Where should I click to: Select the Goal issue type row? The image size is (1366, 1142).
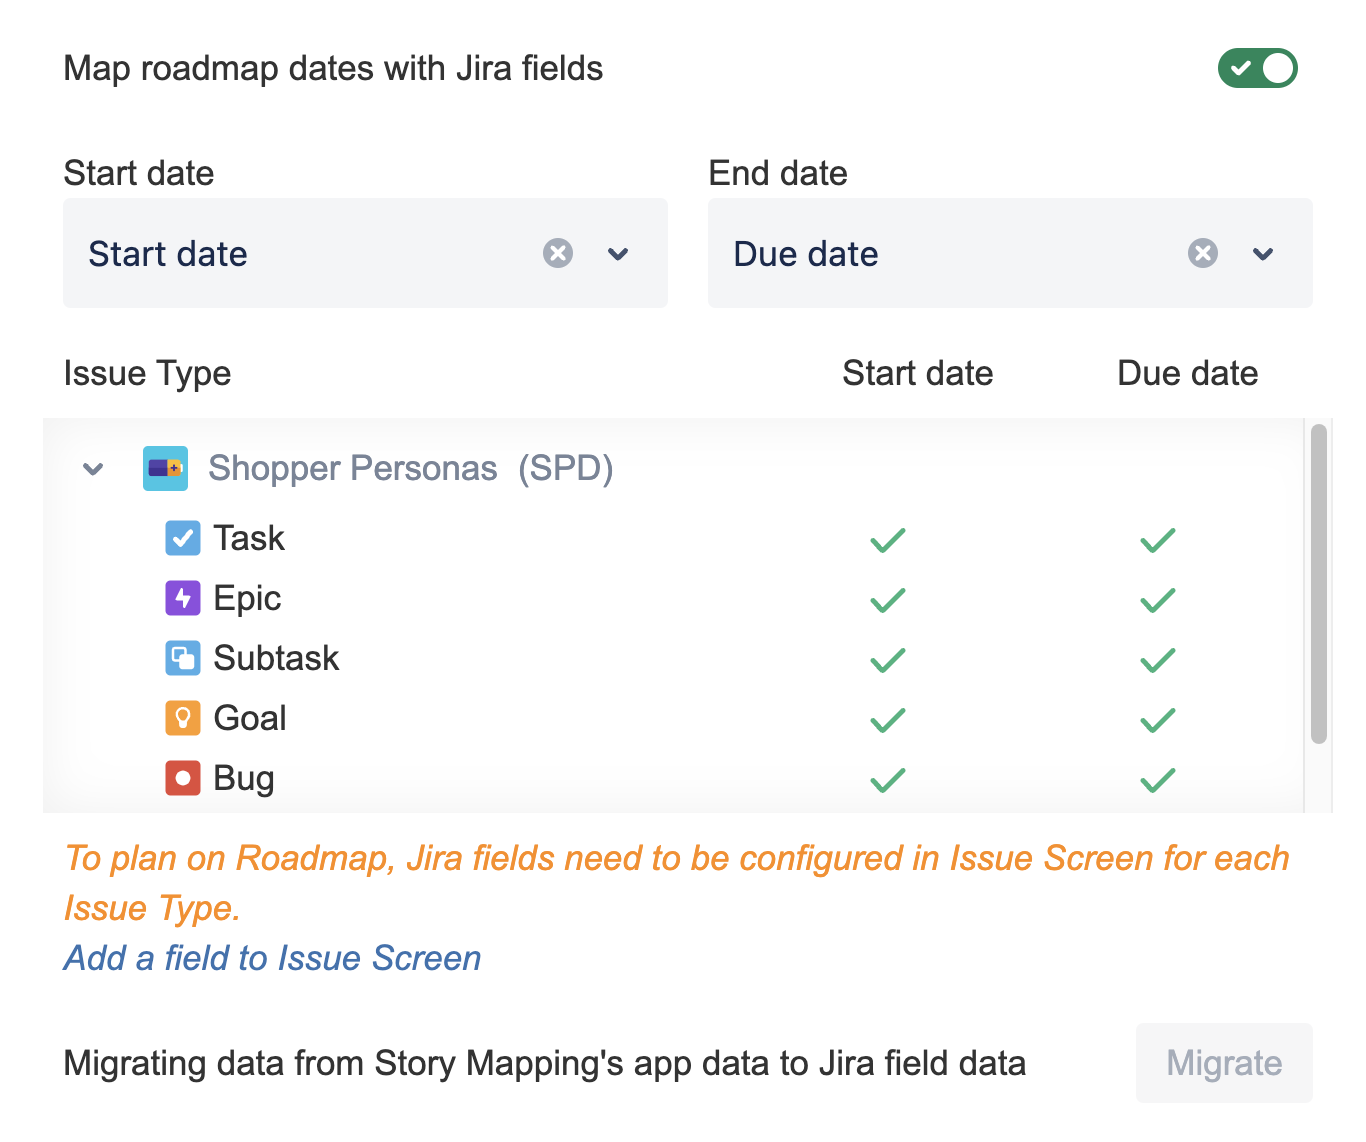click(250, 718)
